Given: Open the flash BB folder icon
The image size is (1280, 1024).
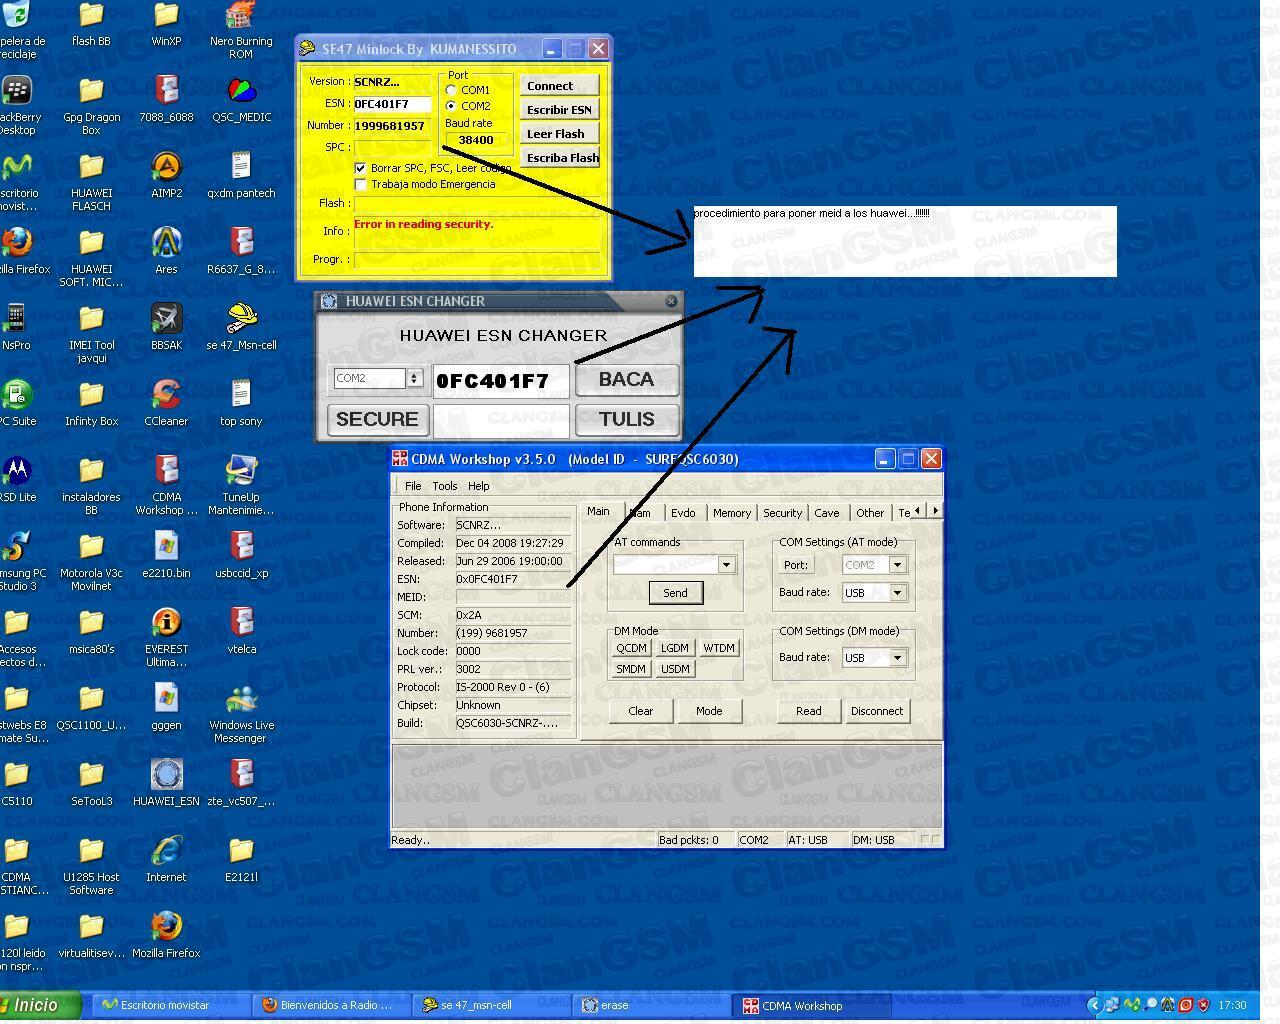Looking at the screenshot, I should [x=91, y=16].
